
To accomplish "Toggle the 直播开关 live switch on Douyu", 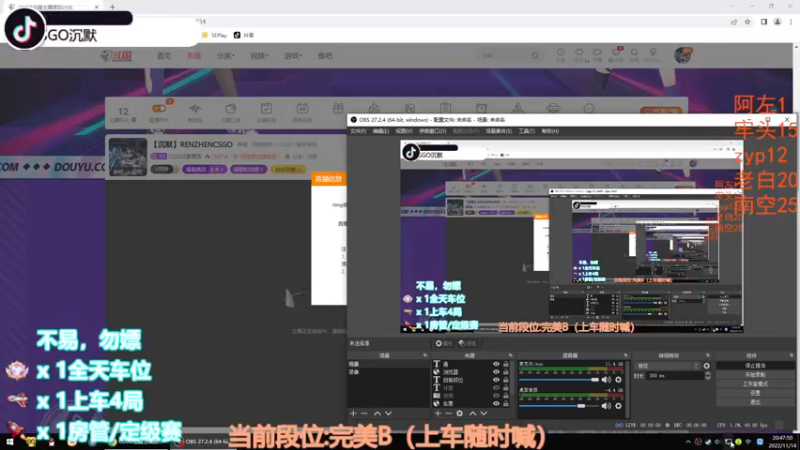I will [159, 108].
